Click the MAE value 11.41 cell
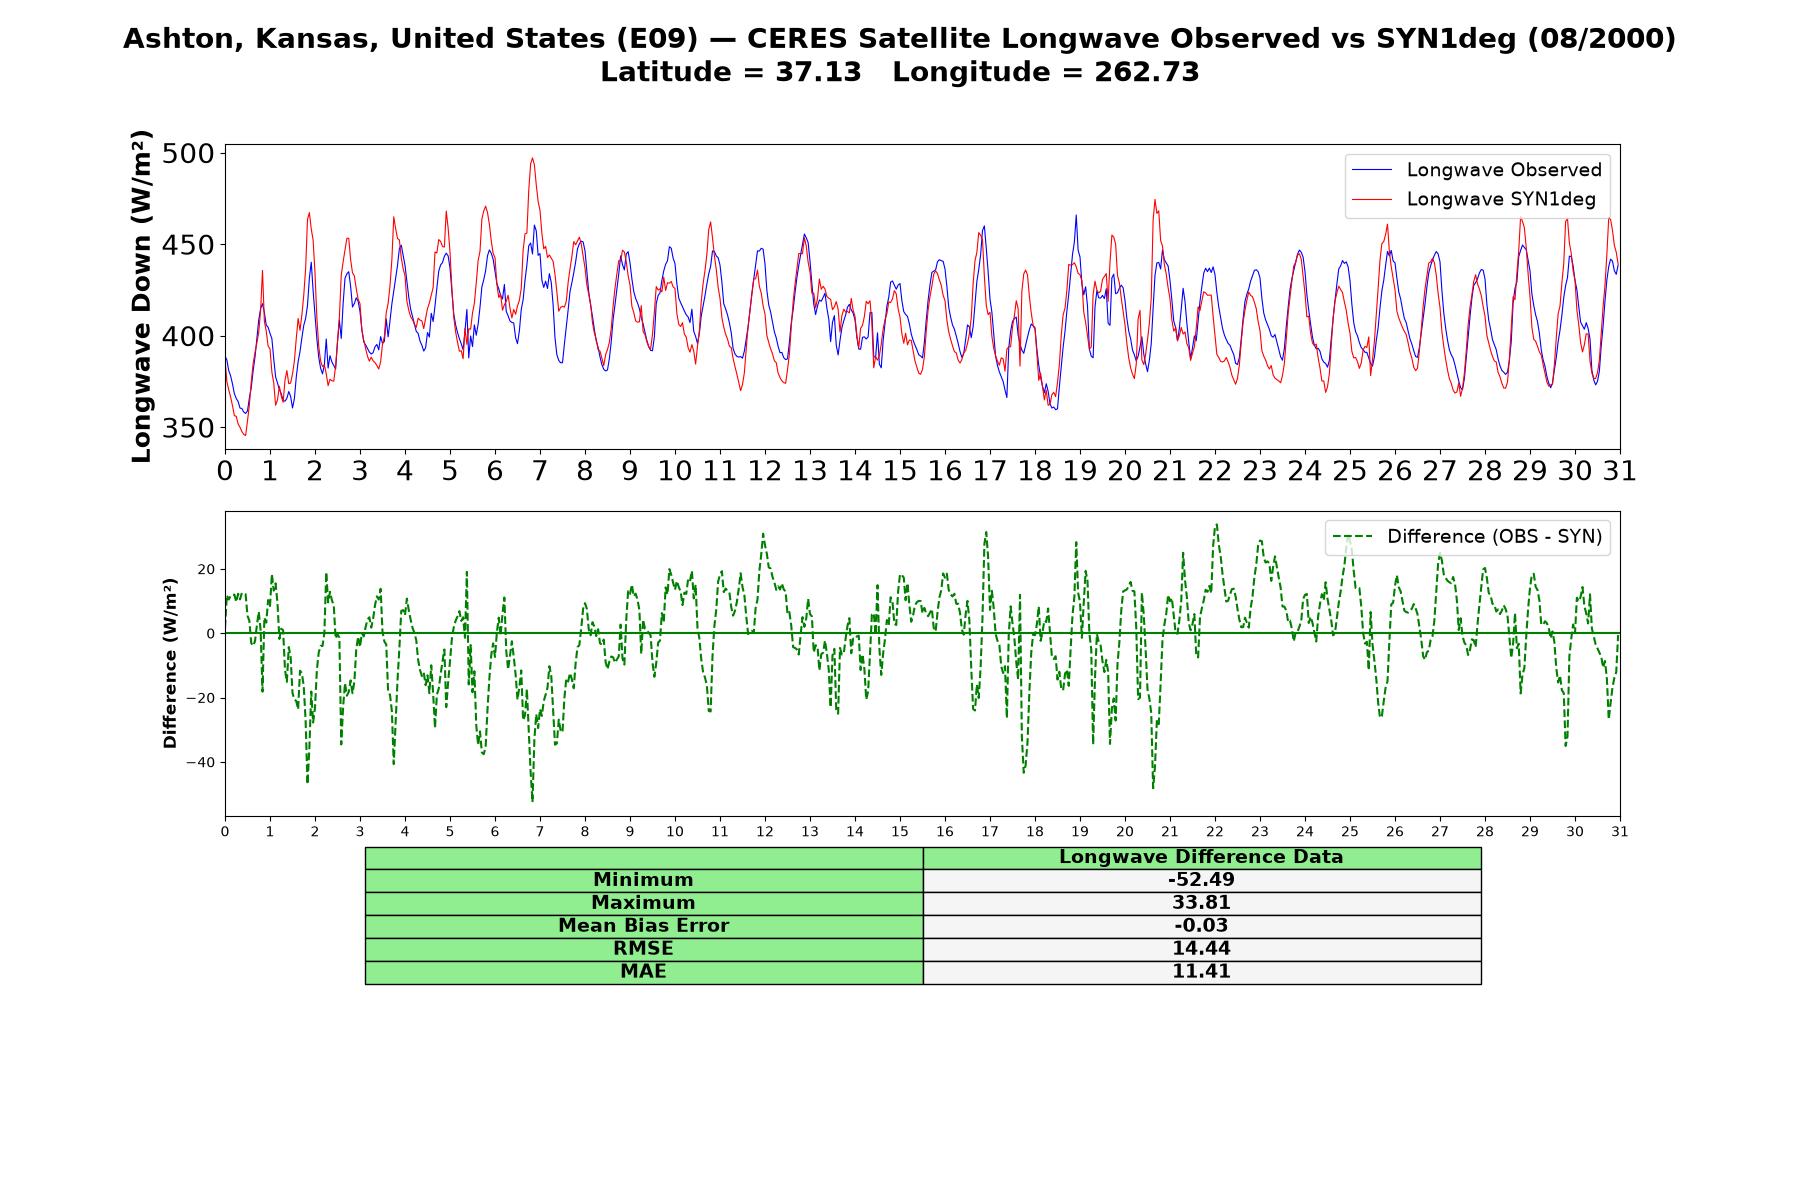The height and width of the screenshot is (1200, 1800). pyautogui.click(x=1202, y=972)
